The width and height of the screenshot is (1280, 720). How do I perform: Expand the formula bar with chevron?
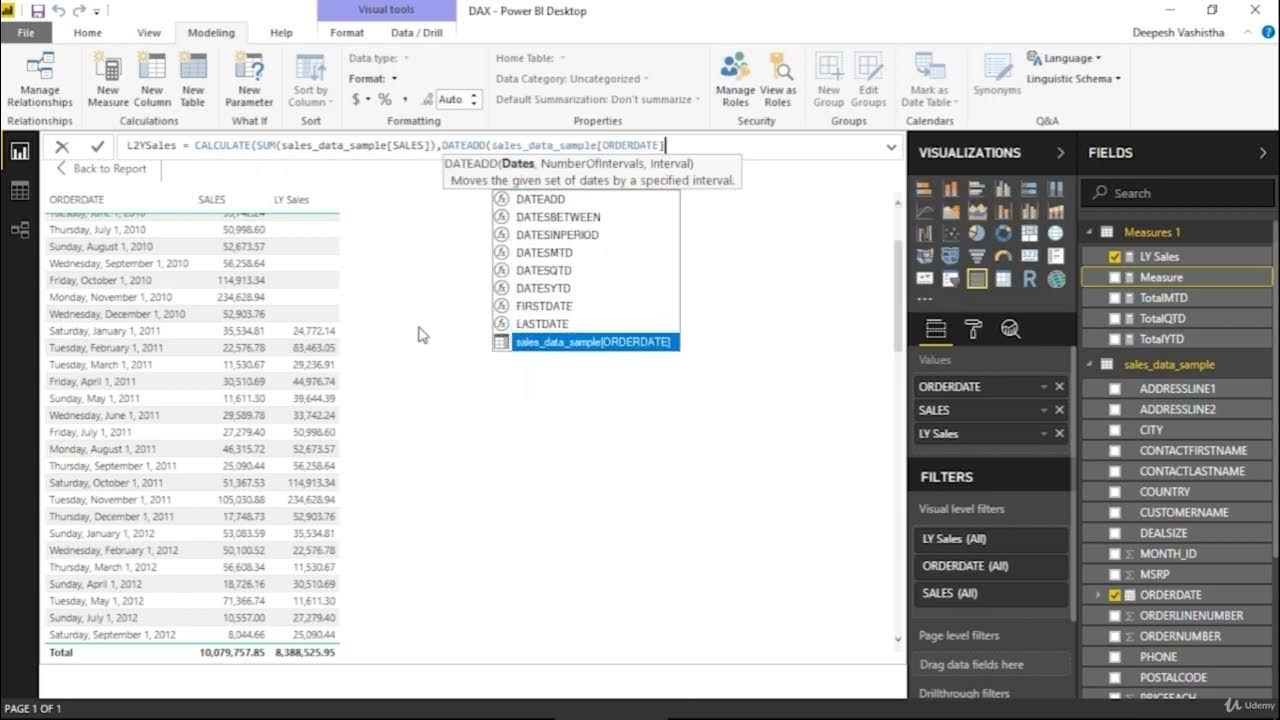(891, 147)
